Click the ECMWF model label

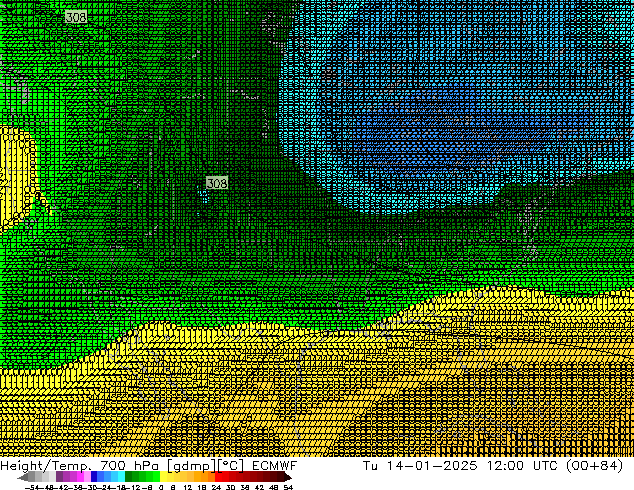click(x=275, y=466)
